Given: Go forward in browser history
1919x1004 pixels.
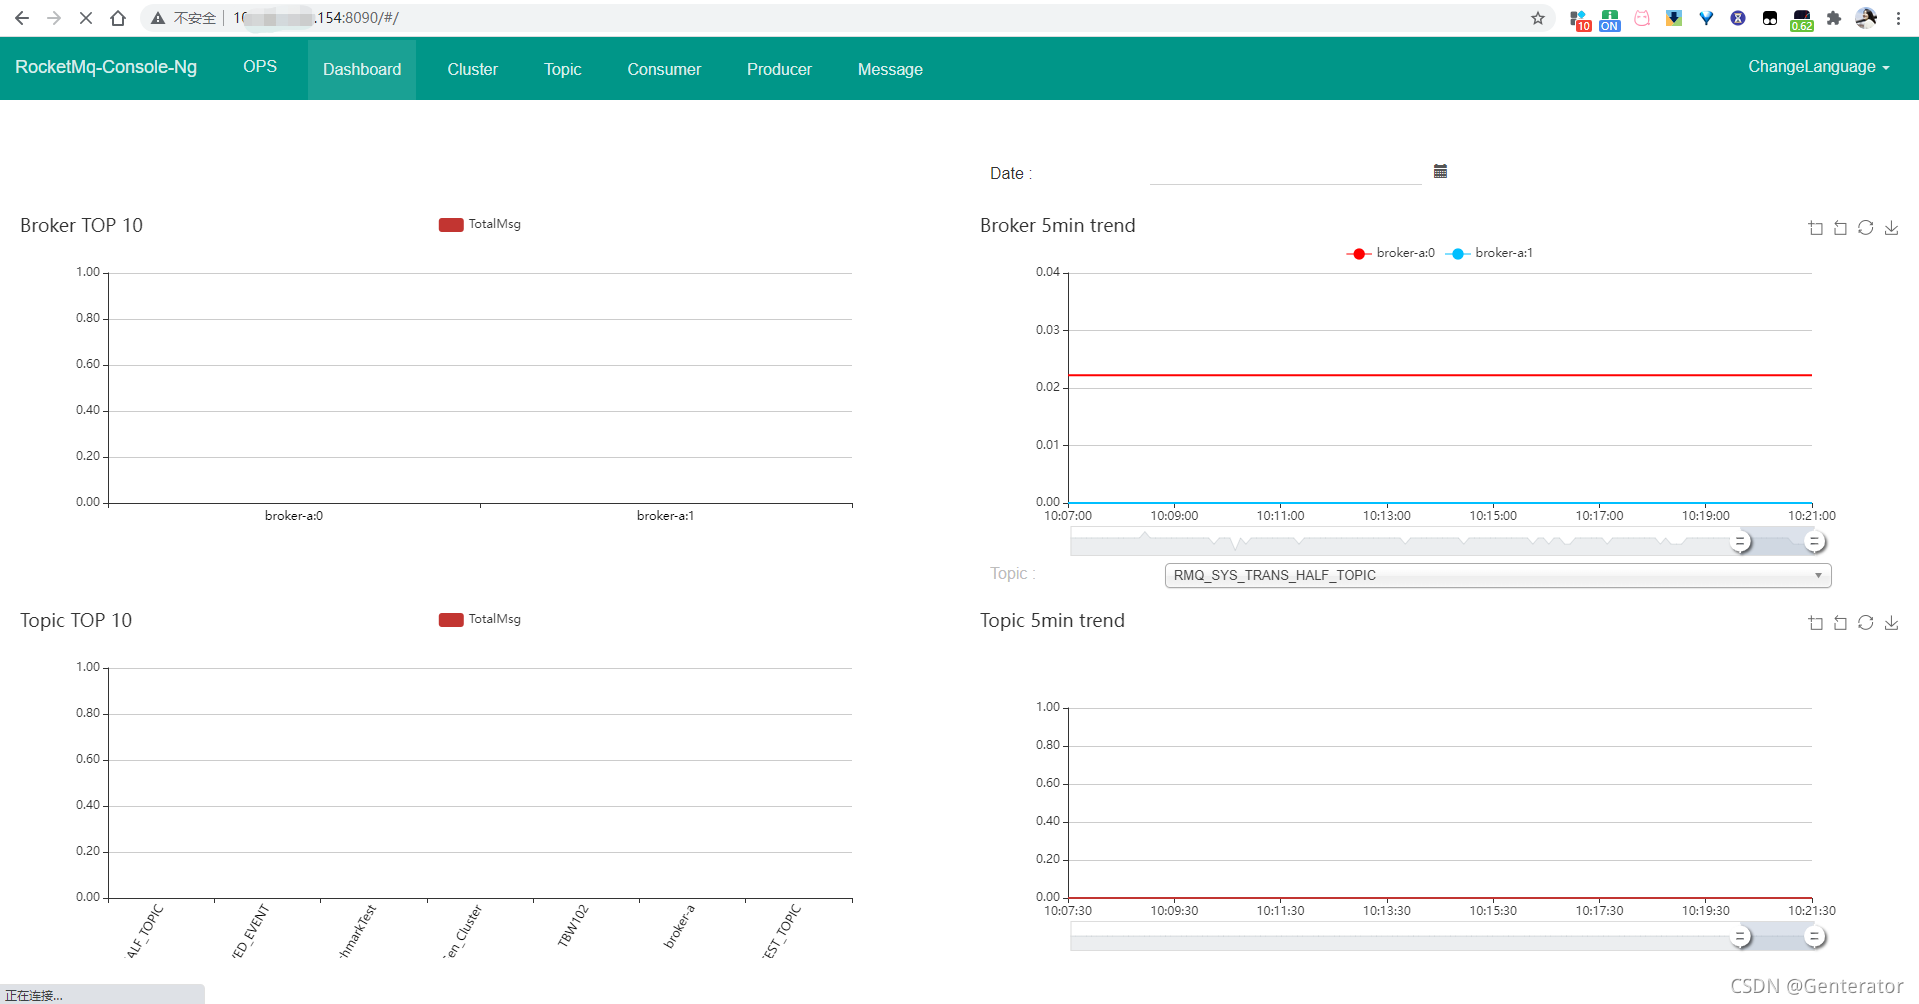Looking at the screenshot, I should 54,18.
